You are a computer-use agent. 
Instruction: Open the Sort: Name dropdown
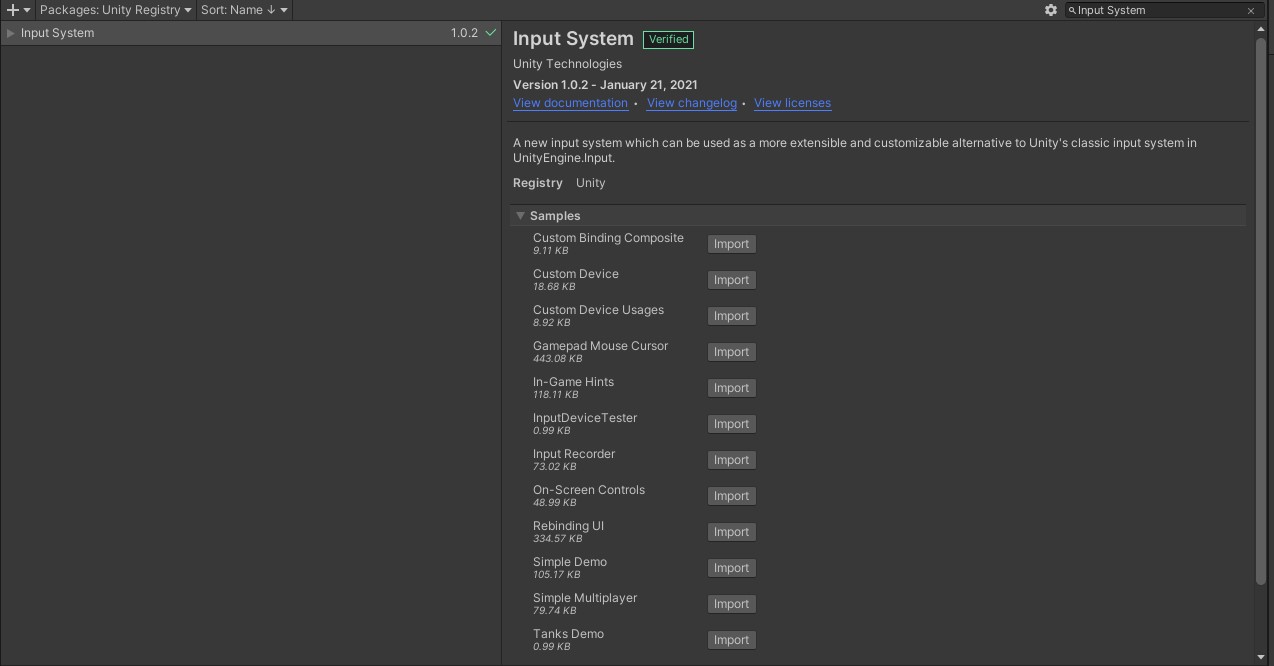click(x=242, y=10)
